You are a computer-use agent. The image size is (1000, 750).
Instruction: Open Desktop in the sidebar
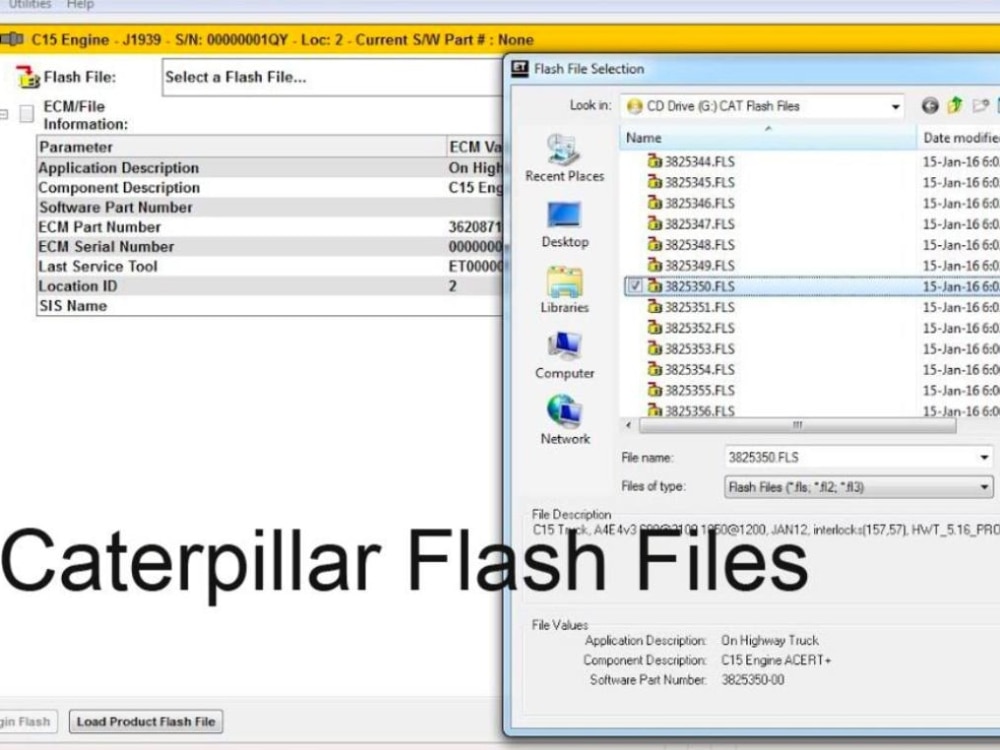(564, 224)
